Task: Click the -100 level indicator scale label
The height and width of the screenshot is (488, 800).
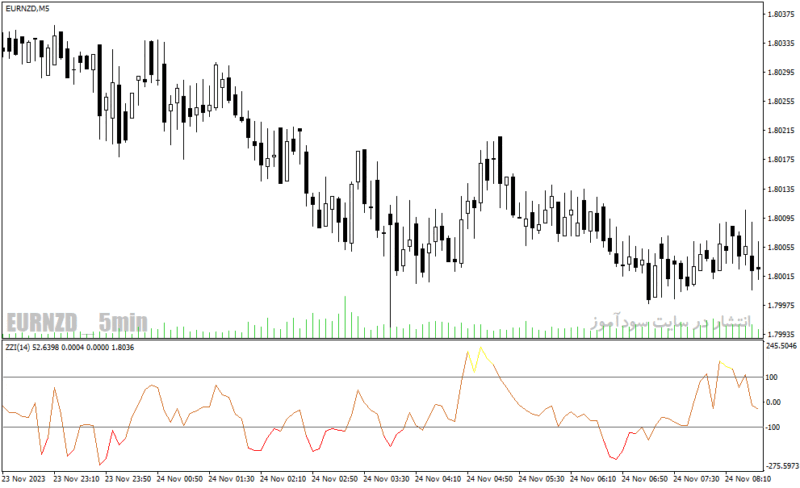Action: point(773,427)
